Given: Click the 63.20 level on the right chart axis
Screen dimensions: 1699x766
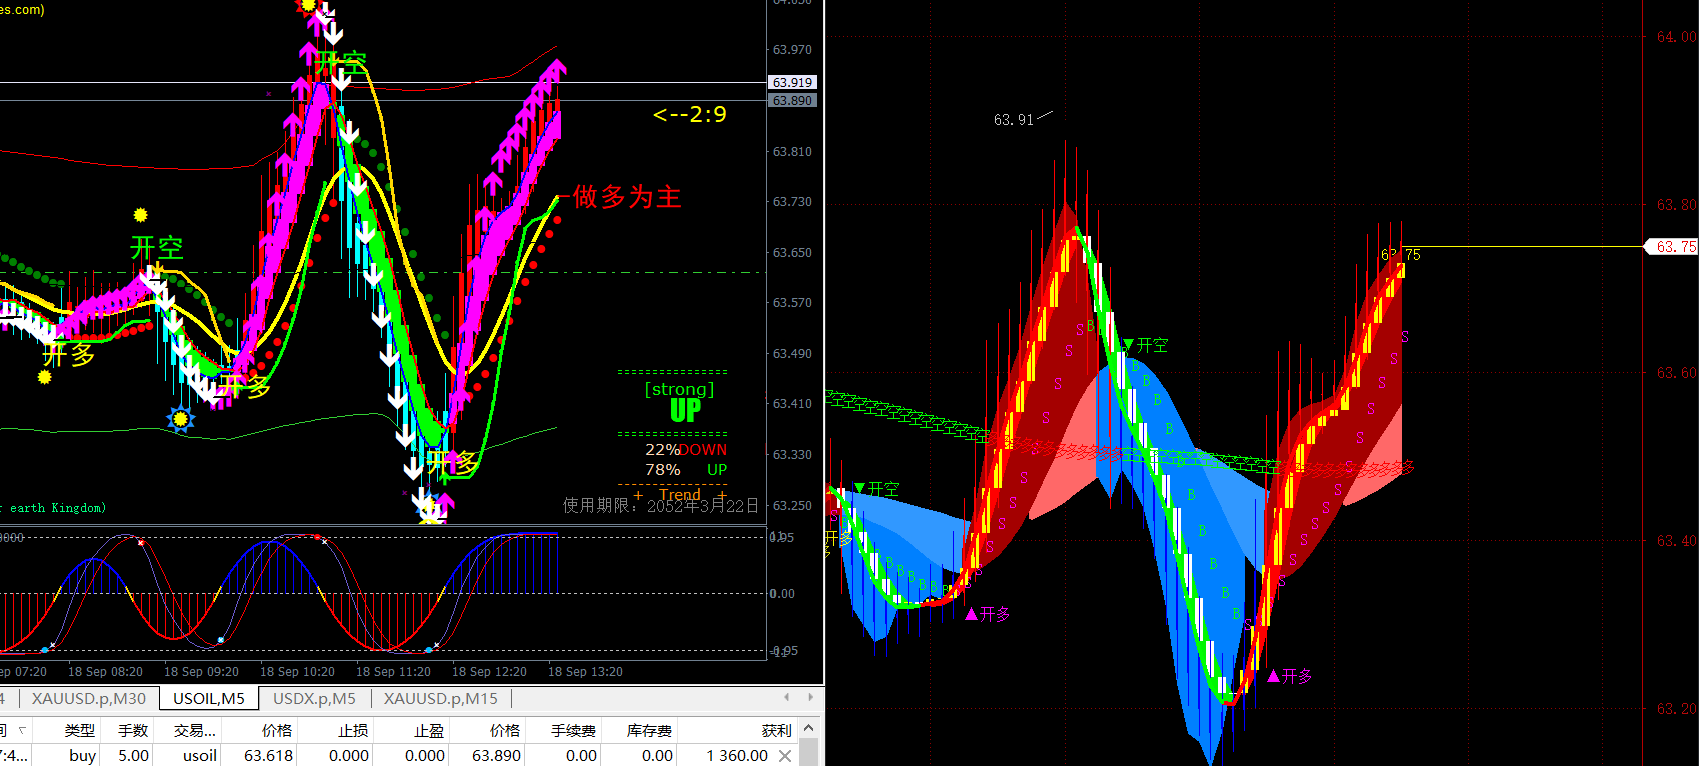Looking at the screenshot, I should point(1676,709).
